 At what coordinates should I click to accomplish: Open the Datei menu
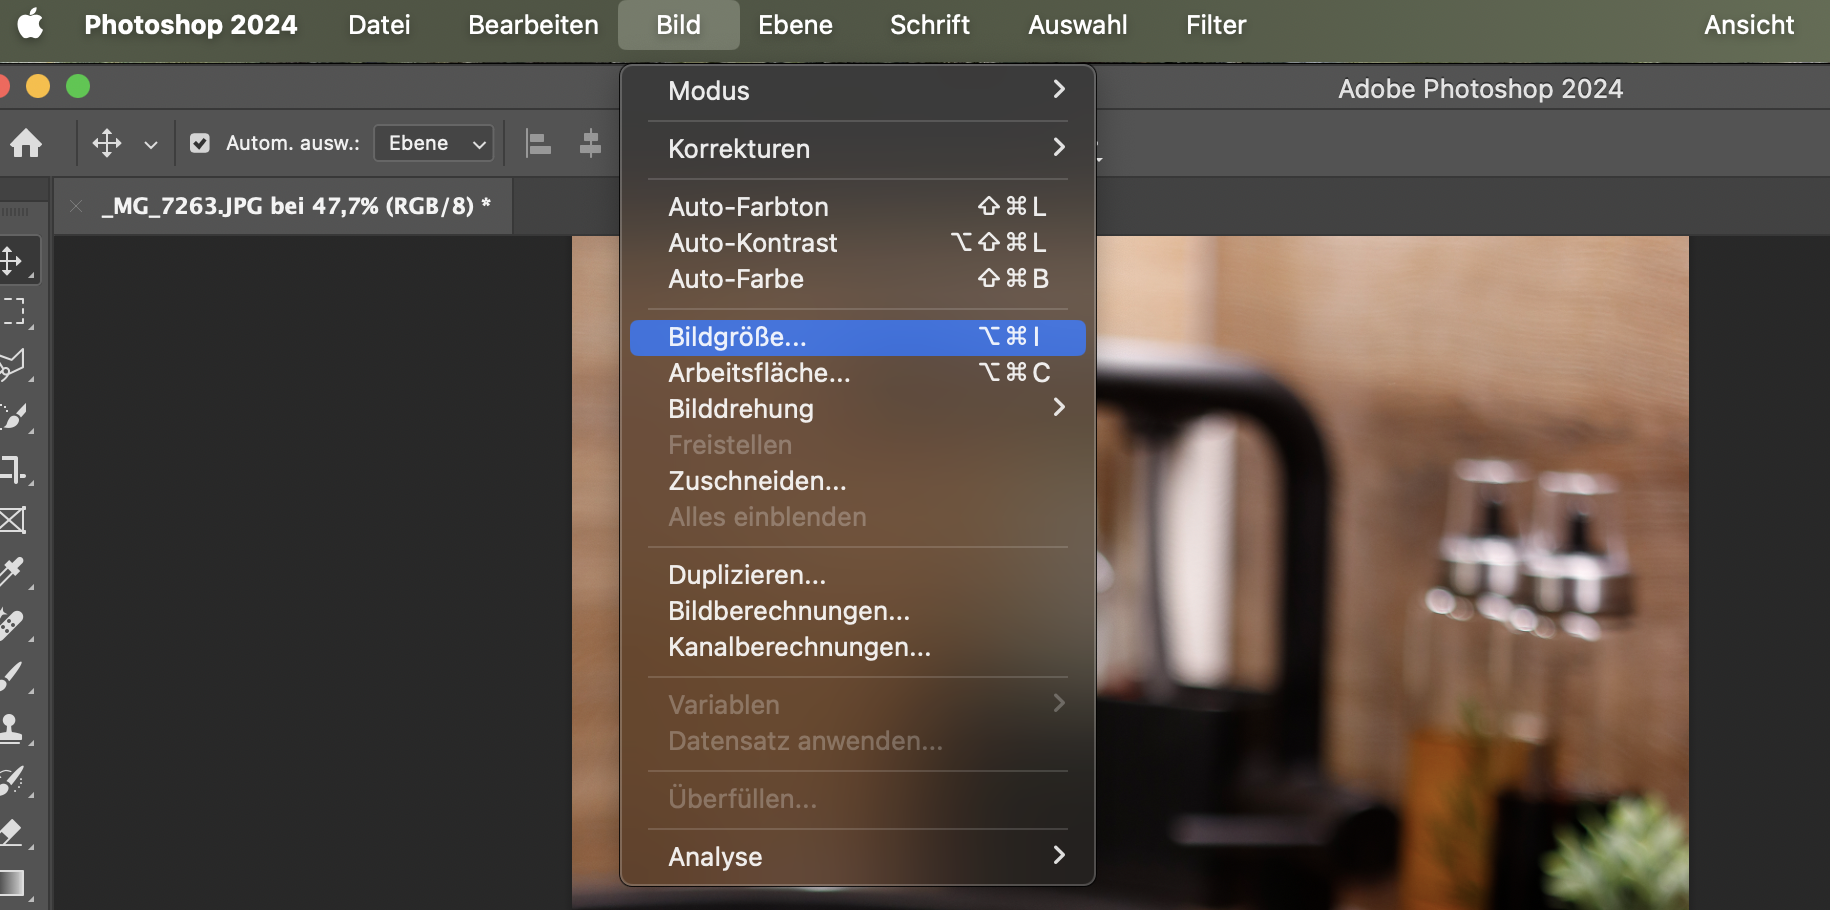coord(379,24)
